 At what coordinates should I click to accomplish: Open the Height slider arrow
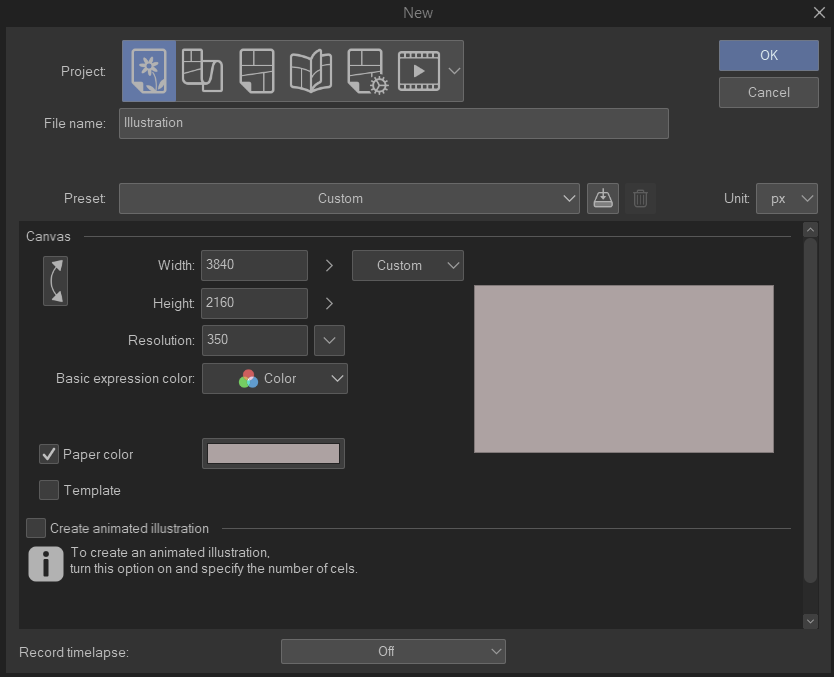[329, 303]
